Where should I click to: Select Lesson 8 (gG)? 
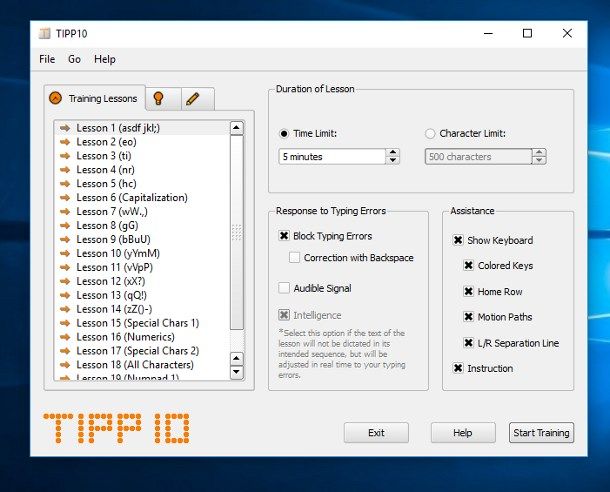(142, 226)
